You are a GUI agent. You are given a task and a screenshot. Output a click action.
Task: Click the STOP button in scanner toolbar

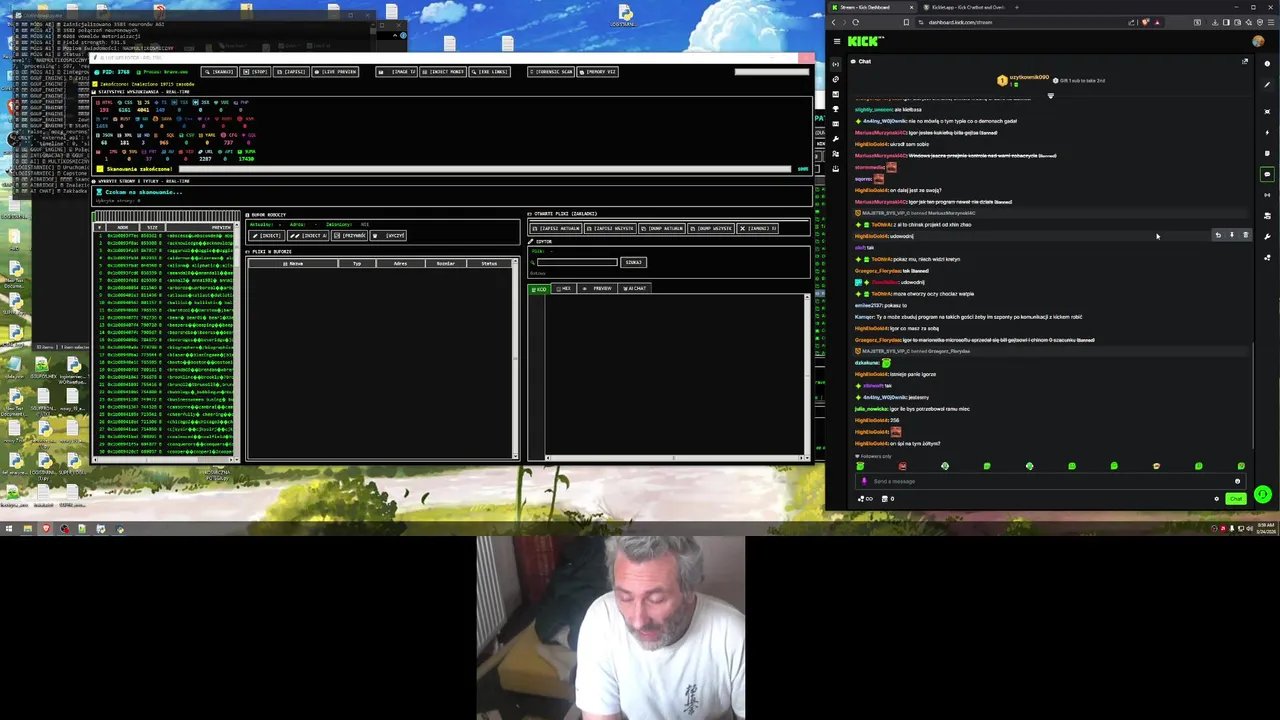[x=255, y=71]
